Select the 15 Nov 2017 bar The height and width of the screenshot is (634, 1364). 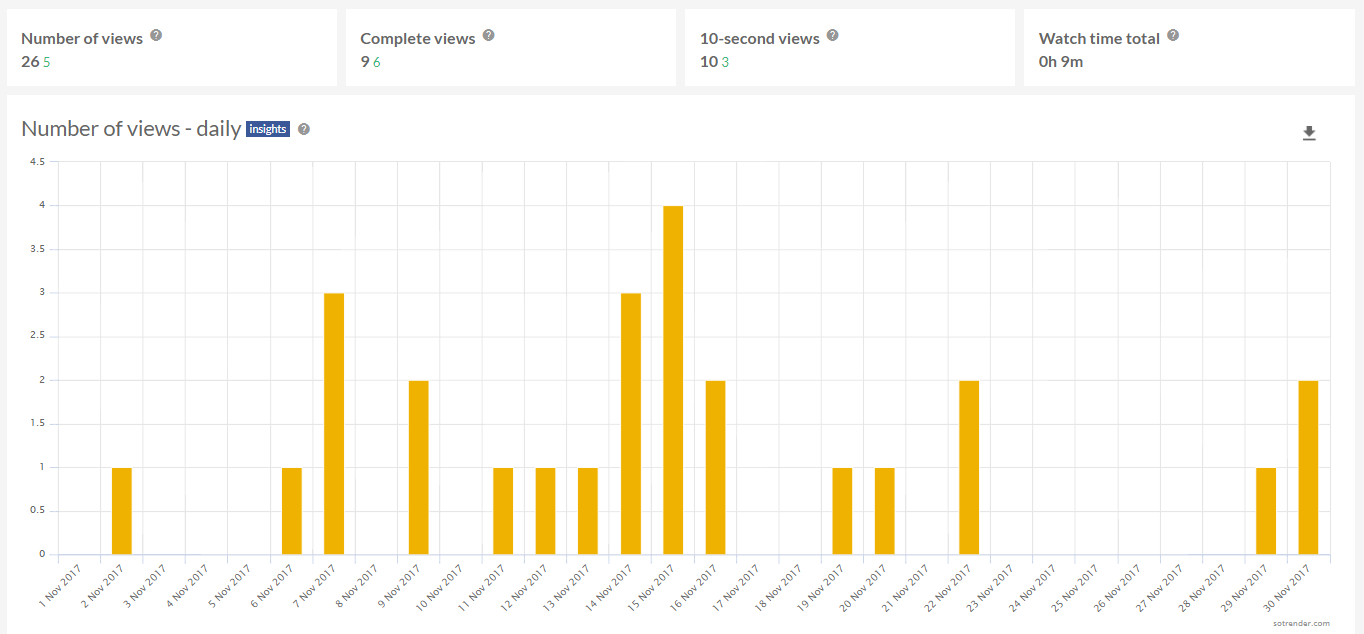coord(673,380)
